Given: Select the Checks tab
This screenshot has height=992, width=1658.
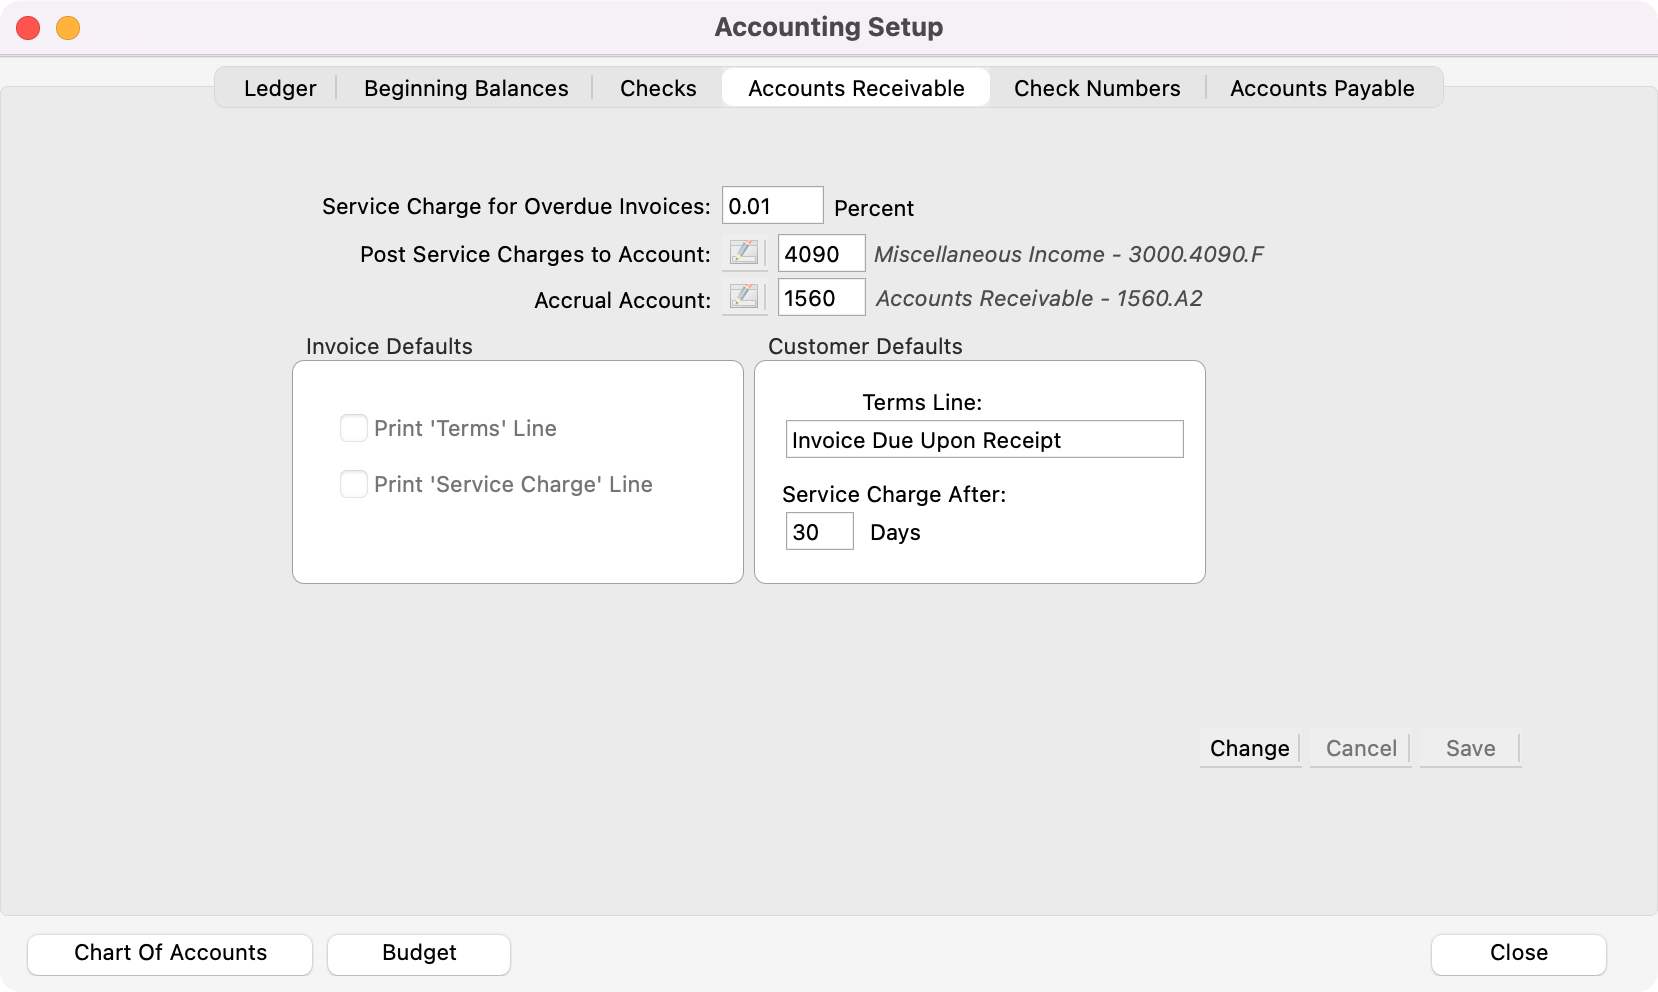Looking at the screenshot, I should 658,88.
